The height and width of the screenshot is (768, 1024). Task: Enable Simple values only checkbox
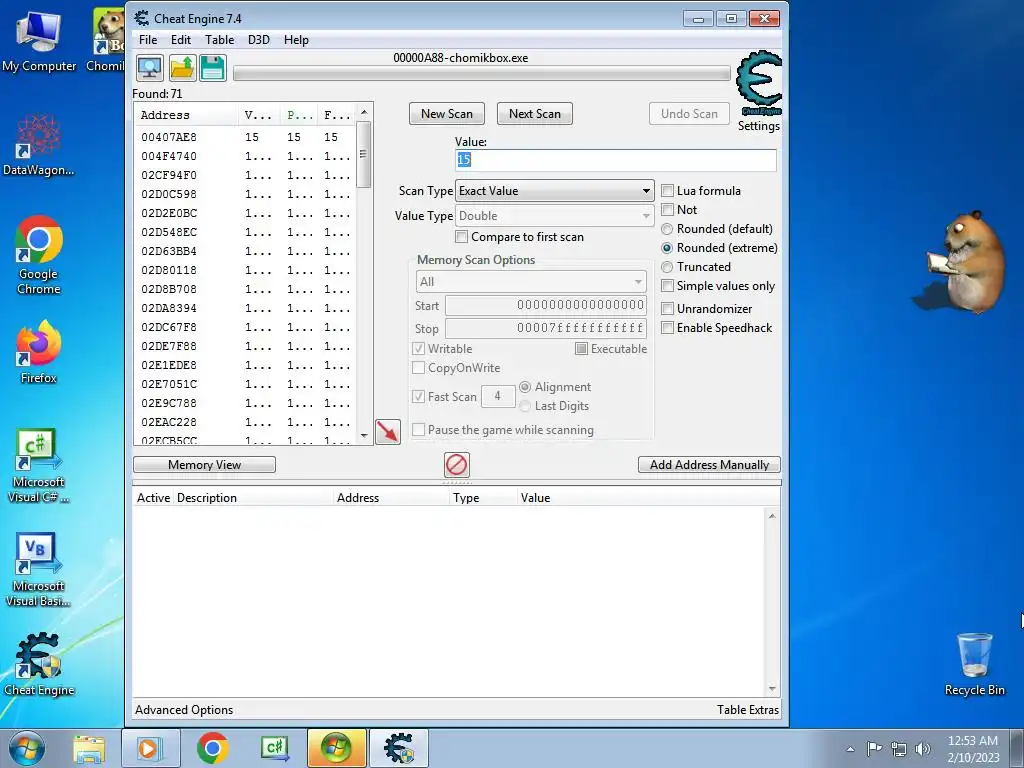pos(667,286)
